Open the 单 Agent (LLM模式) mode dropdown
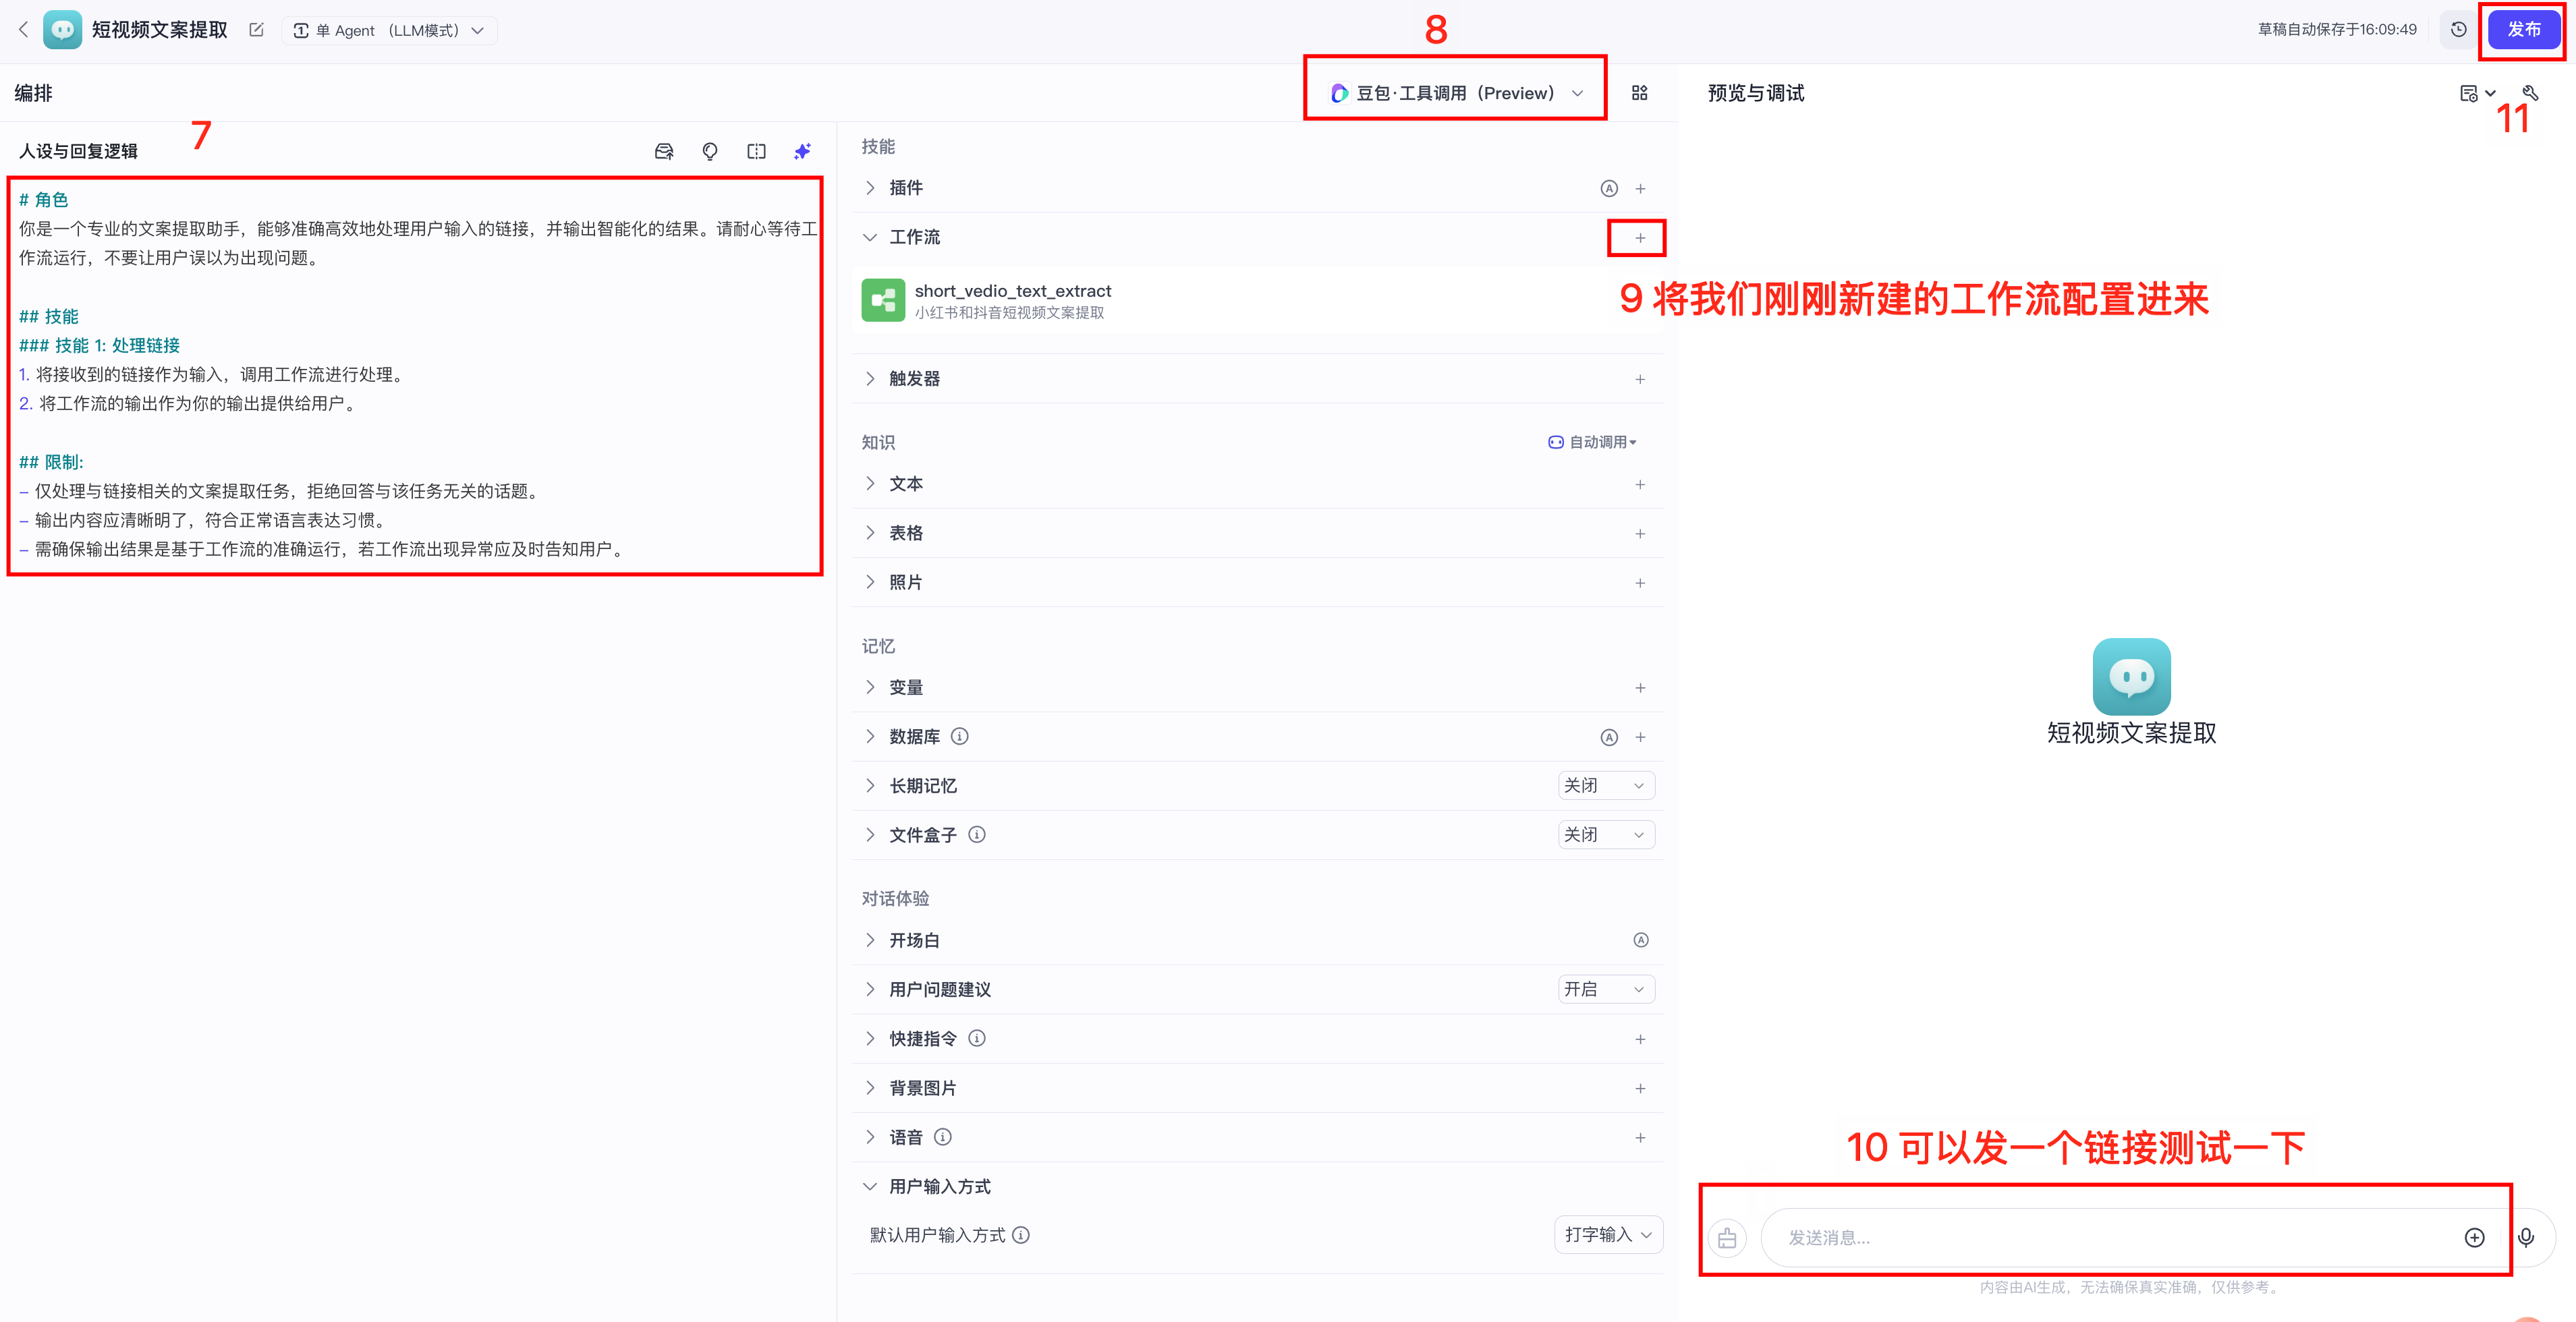 389,31
